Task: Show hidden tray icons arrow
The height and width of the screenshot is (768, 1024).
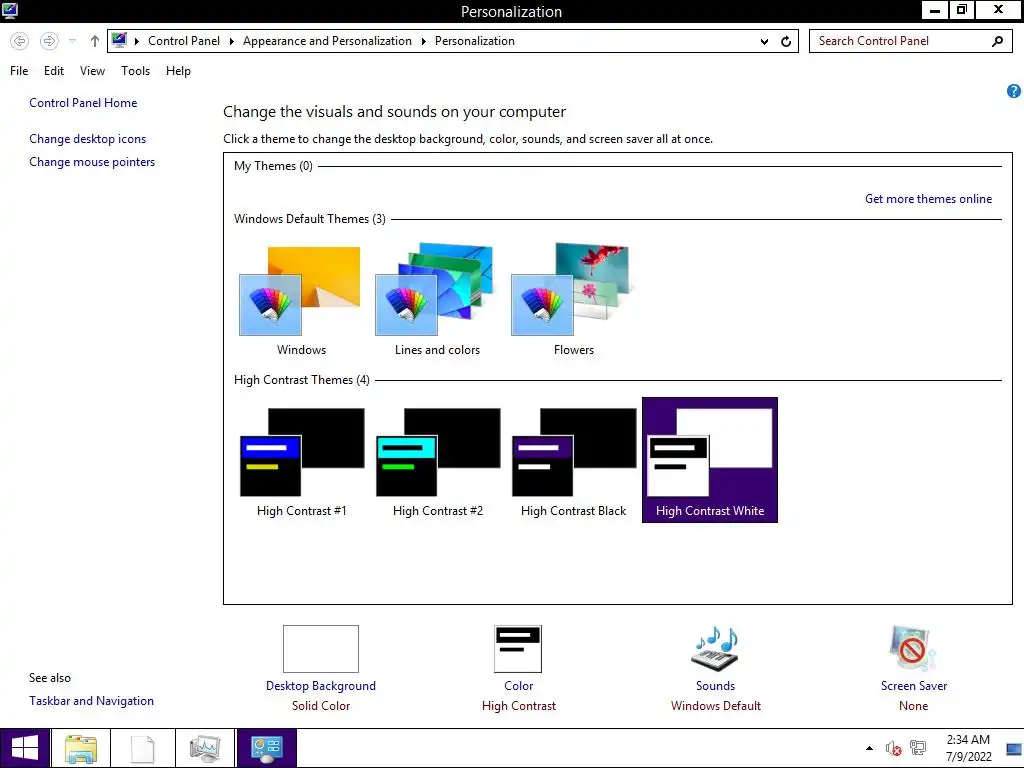Action: click(x=869, y=748)
